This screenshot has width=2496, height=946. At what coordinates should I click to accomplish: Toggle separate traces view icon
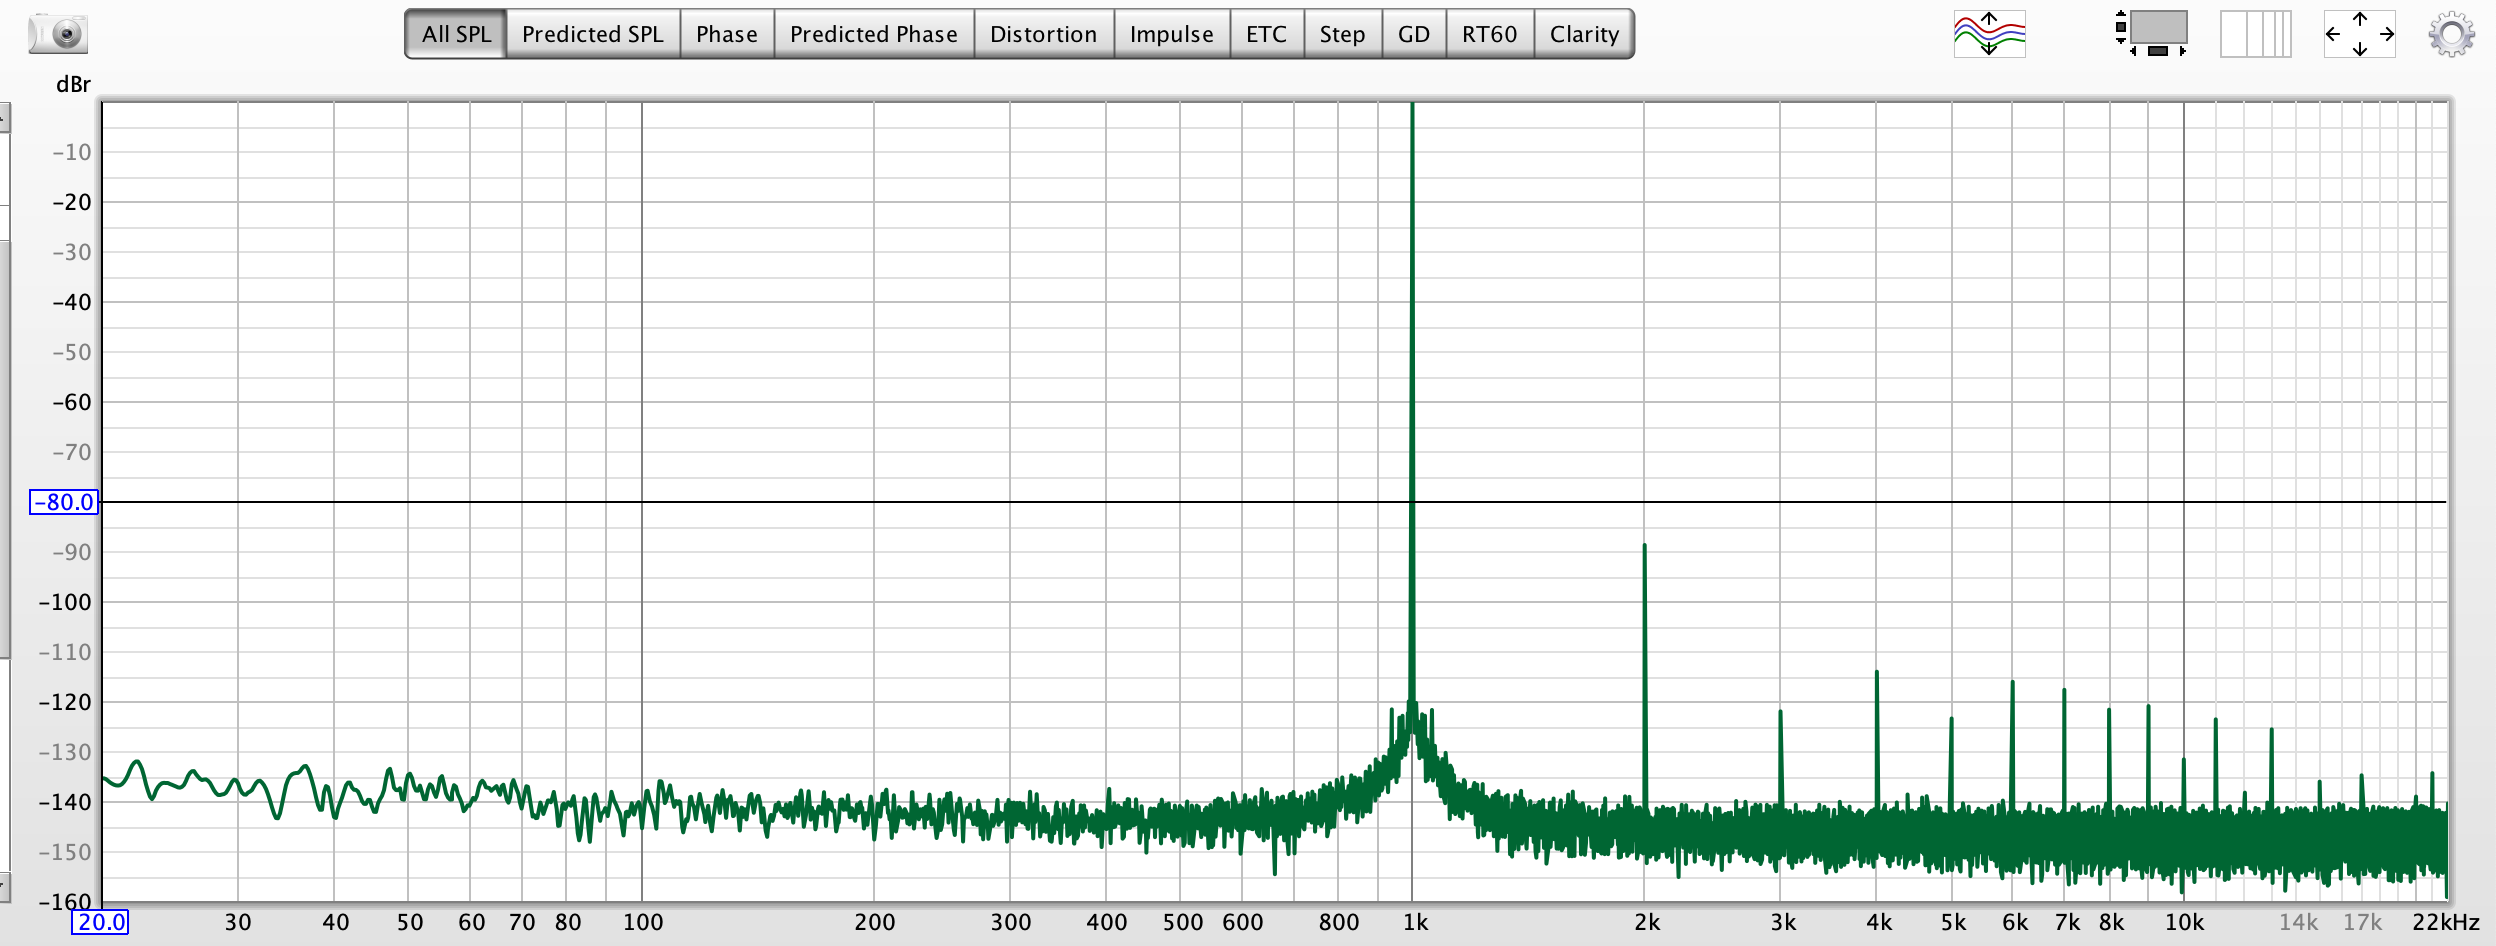coord(1989,34)
